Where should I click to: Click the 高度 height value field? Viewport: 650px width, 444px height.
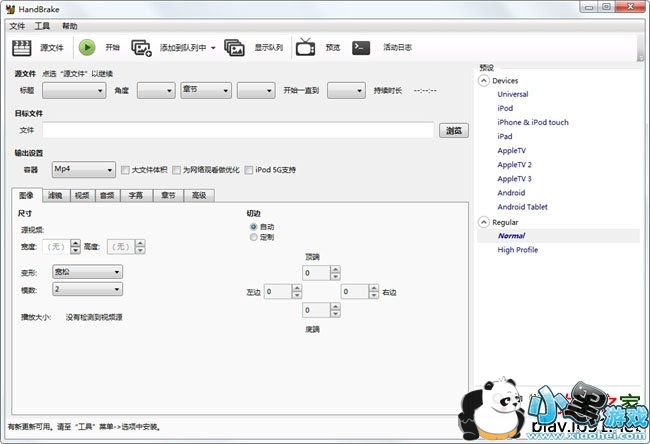tap(121, 247)
